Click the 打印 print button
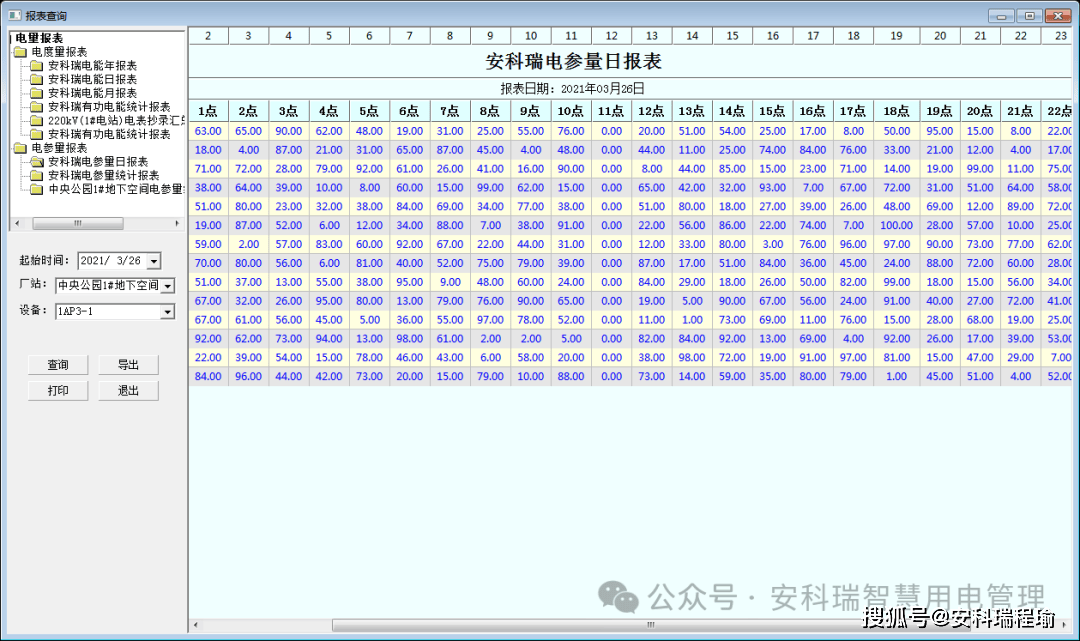The height and width of the screenshot is (641, 1080). (x=58, y=390)
